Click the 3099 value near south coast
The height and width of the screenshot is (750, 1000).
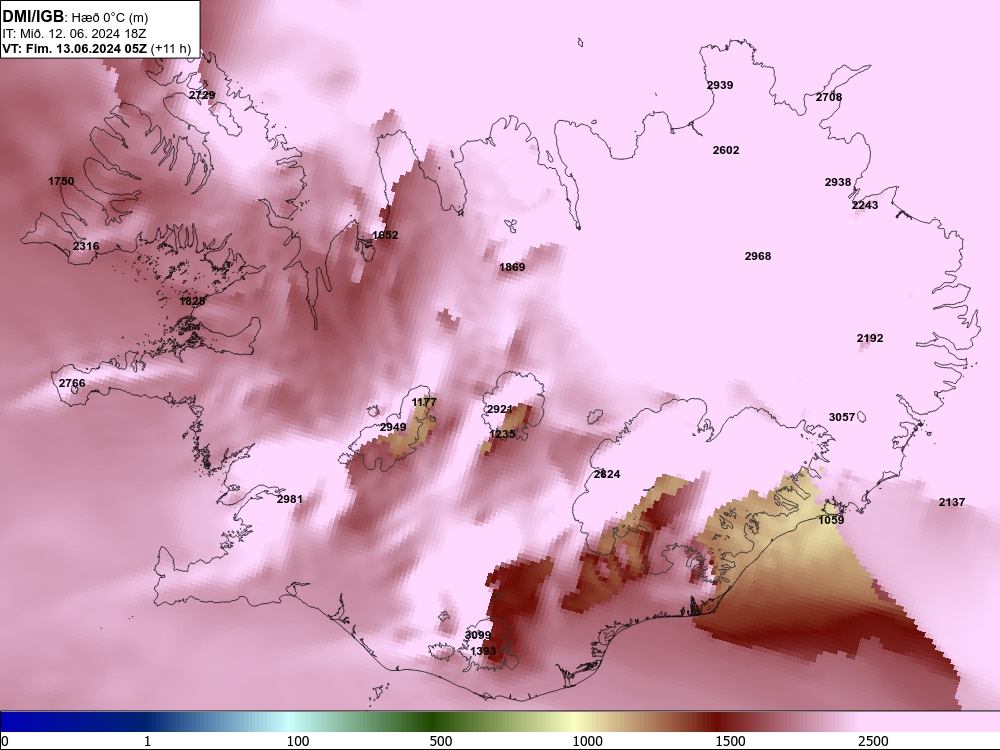pos(478,635)
